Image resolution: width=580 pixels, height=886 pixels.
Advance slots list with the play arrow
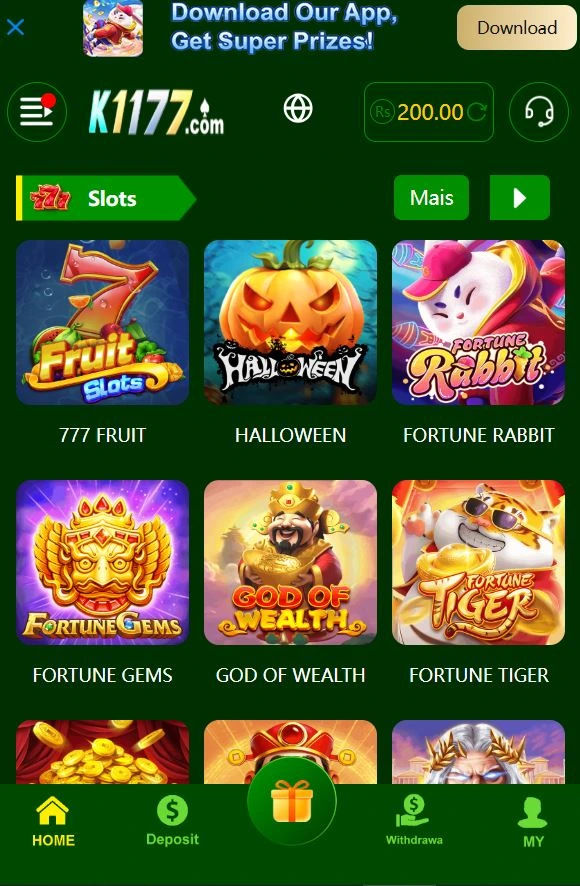[x=520, y=198]
